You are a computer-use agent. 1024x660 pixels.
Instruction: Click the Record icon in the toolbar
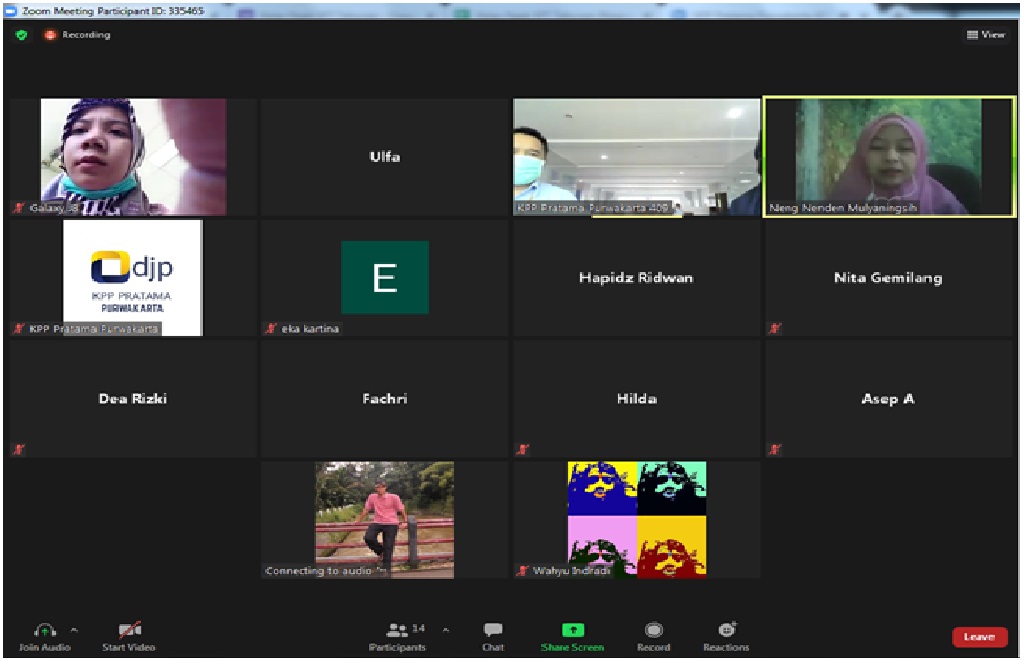pos(653,630)
